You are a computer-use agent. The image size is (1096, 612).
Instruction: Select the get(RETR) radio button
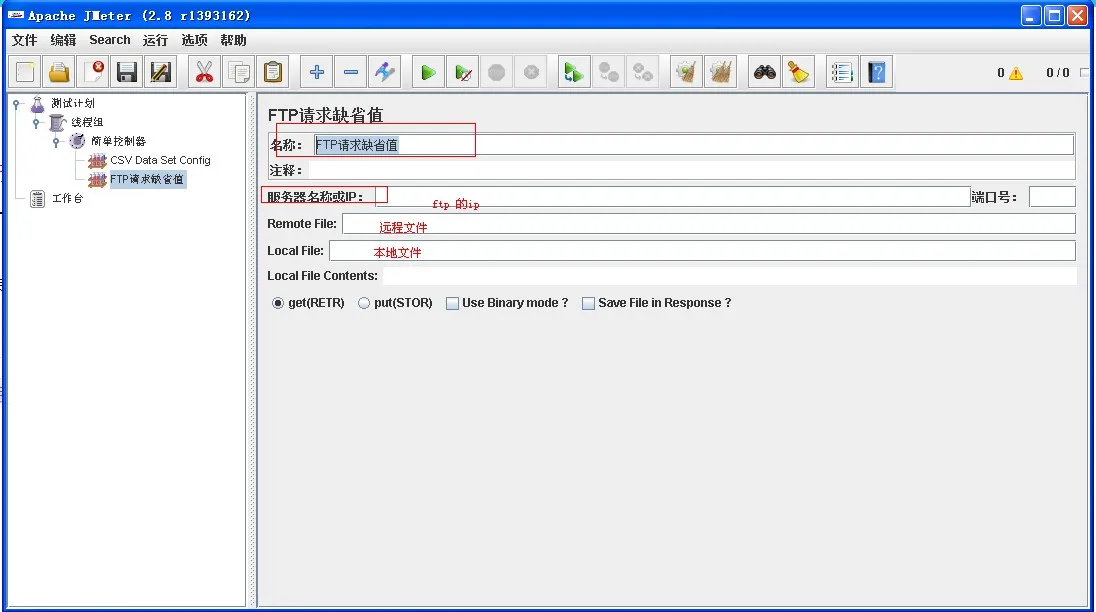coord(278,303)
